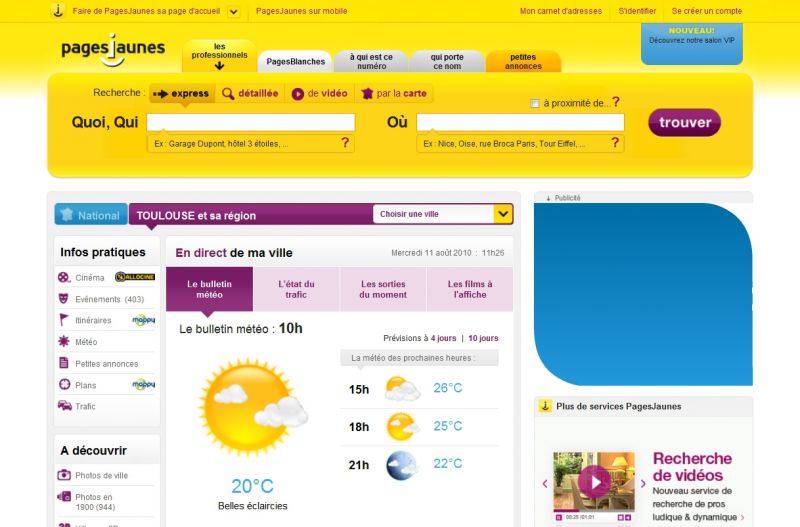Click help question mark under Quoi Qui
The height and width of the screenshot is (527, 800).
pos(345,143)
